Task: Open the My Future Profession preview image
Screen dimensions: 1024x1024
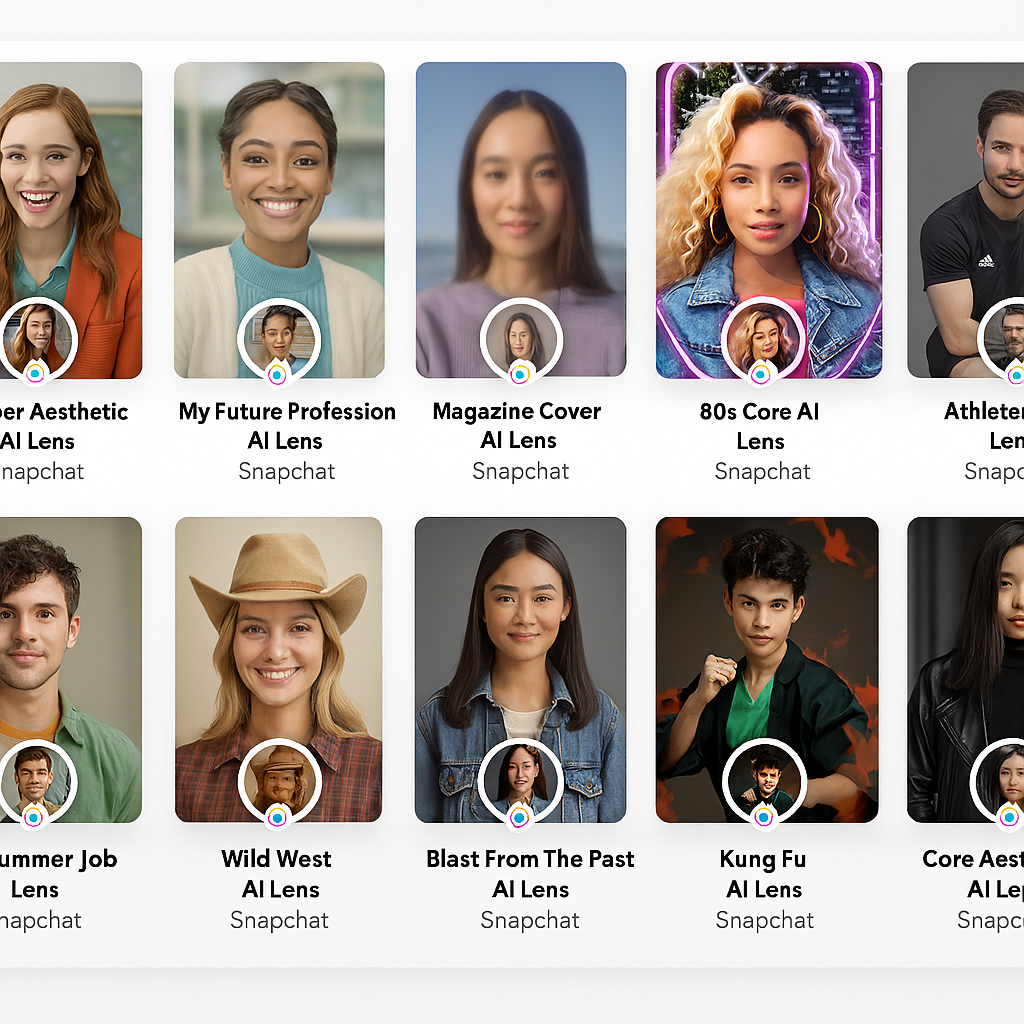Action: [279, 220]
